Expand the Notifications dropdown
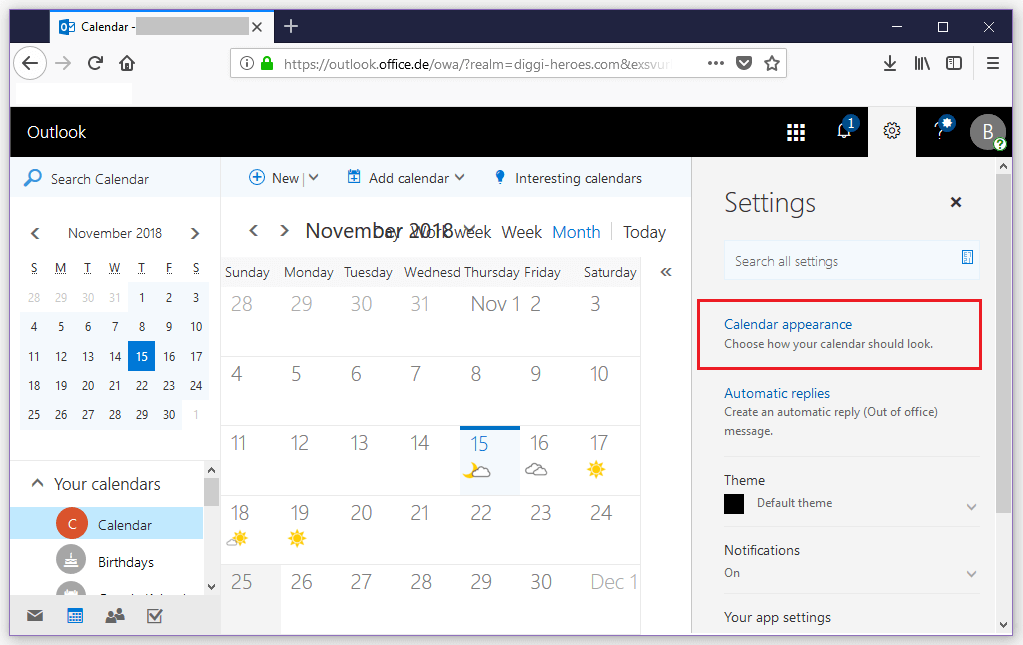Screen dimensions: 1023x645 (x=971, y=574)
